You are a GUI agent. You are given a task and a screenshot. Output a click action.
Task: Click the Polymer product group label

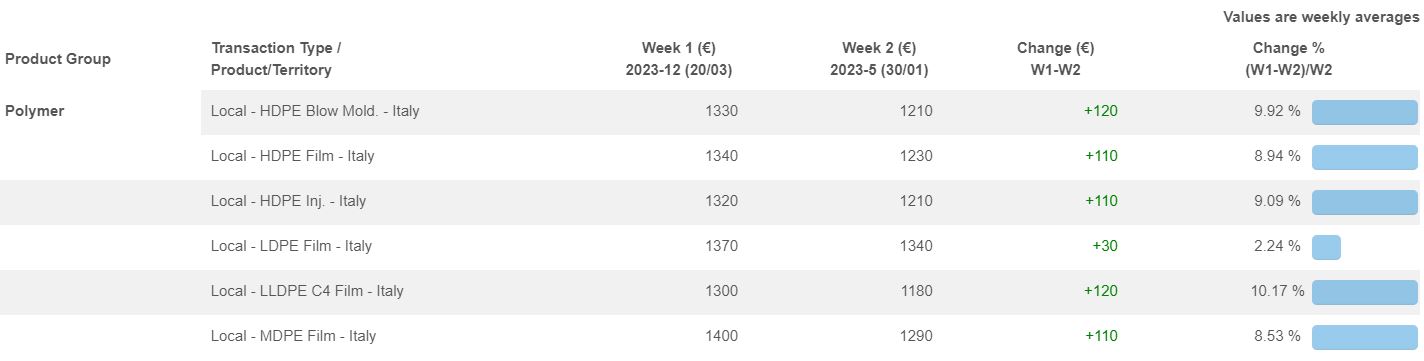click(35, 111)
